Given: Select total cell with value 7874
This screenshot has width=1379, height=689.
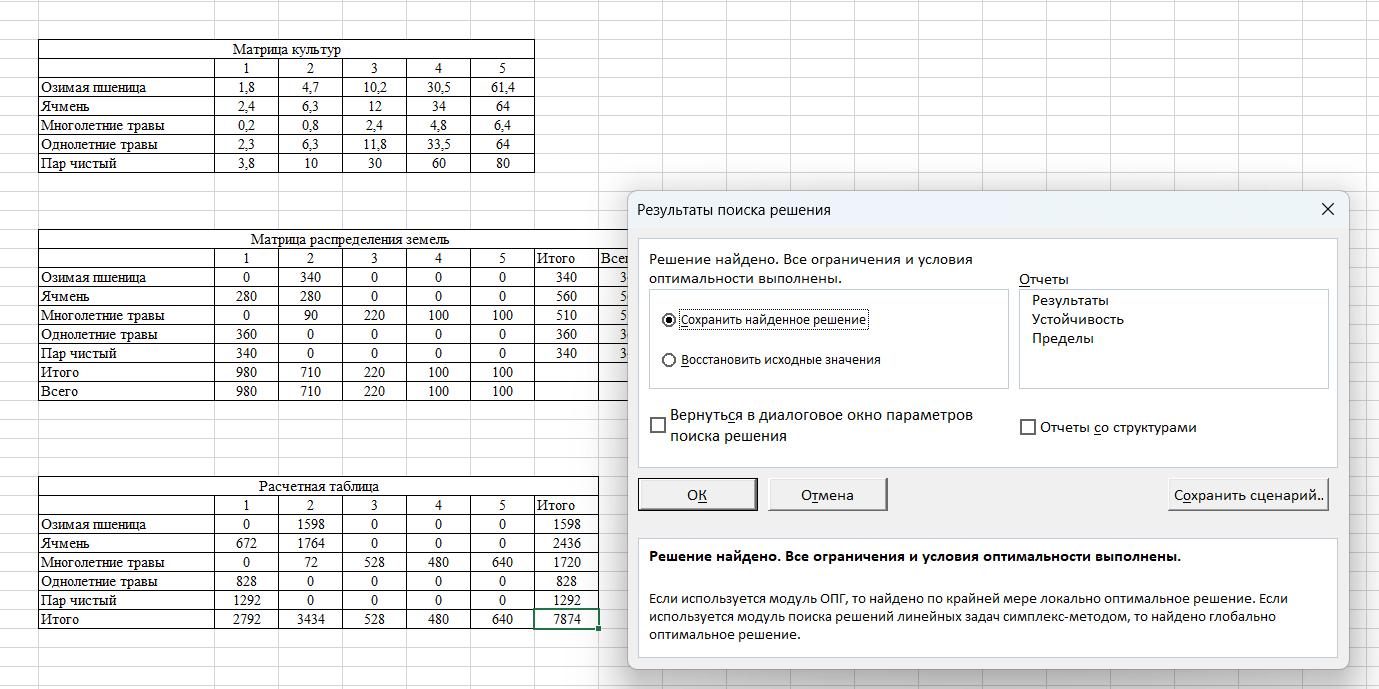Looking at the screenshot, I should tap(566, 619).
